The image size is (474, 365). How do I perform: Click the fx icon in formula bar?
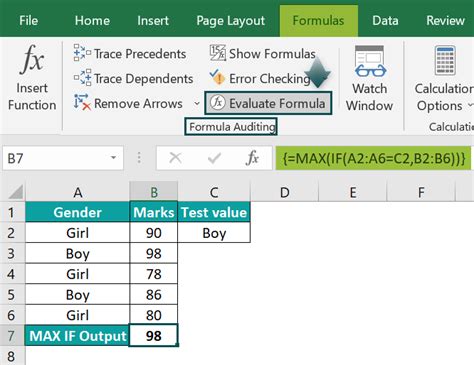(252, 158)
